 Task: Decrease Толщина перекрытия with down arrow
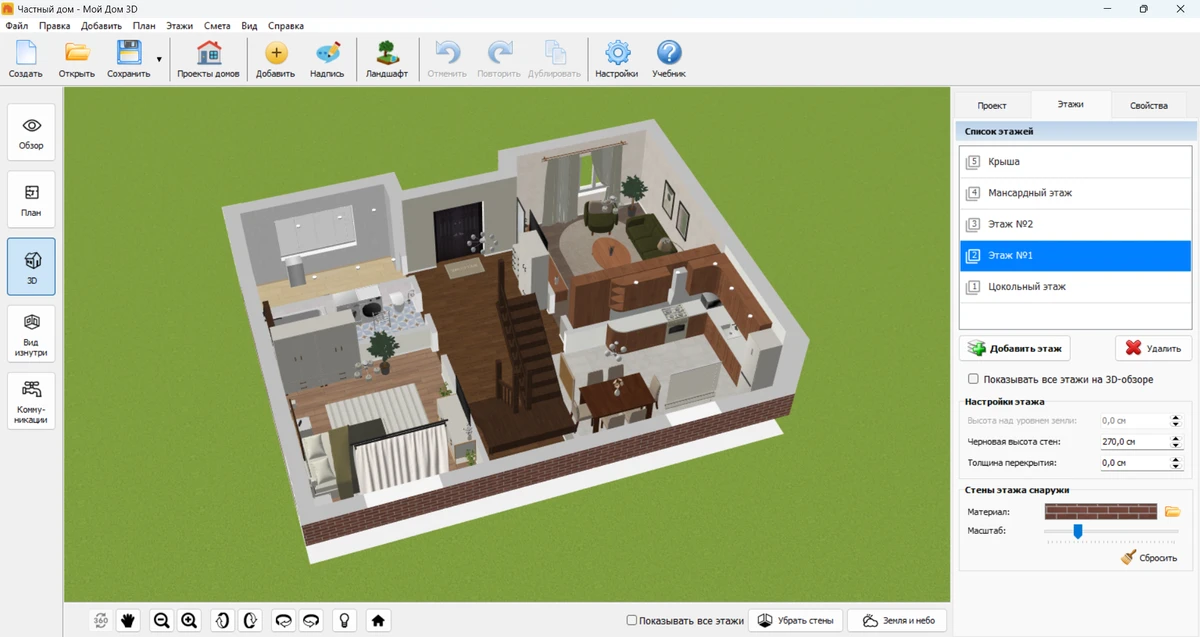(1175, 467)
